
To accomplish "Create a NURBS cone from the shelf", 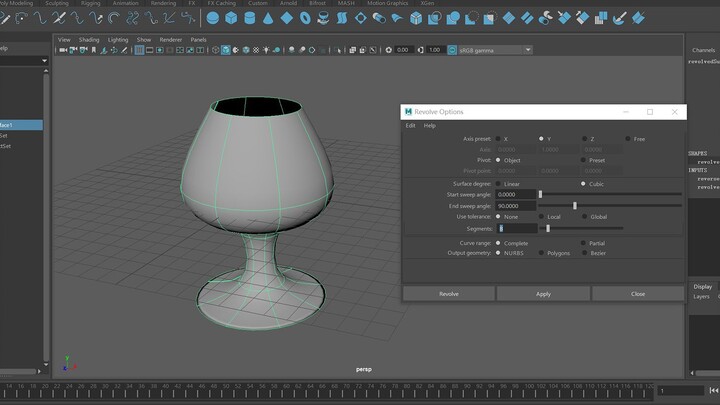I will pyautogui.click(x=268, y=18).
